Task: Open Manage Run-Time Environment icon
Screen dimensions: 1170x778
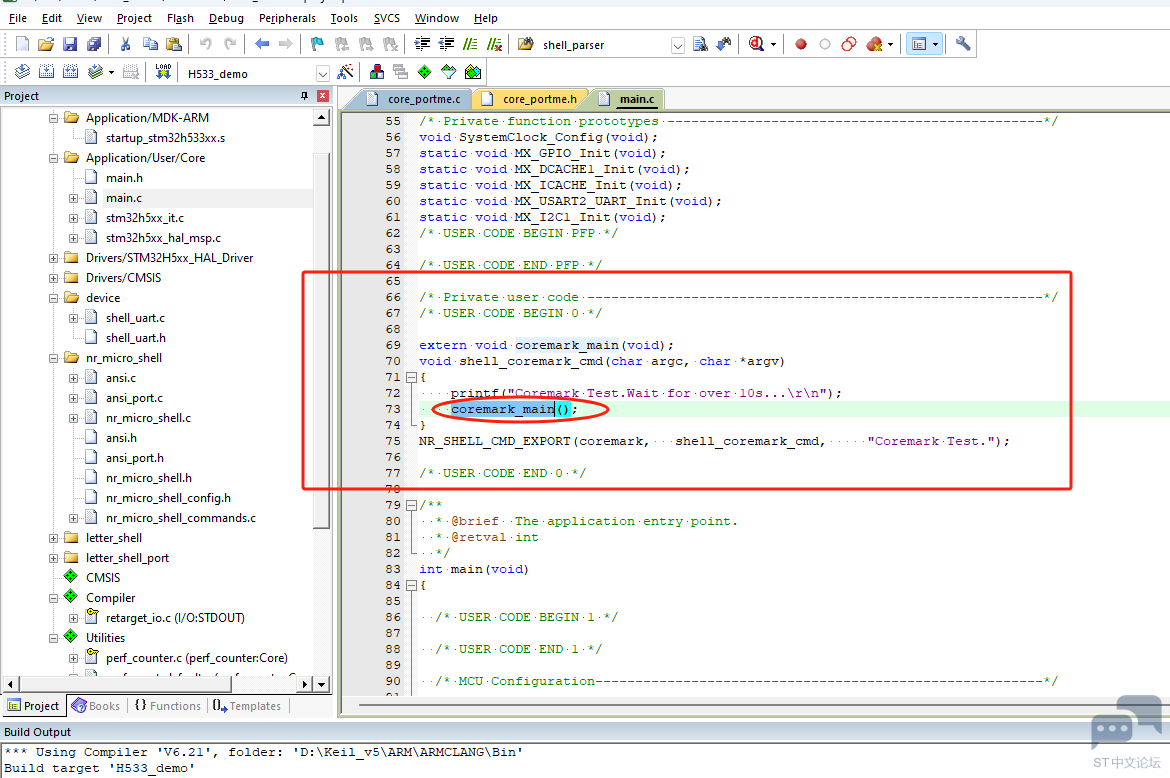Action: click(425, 72)
